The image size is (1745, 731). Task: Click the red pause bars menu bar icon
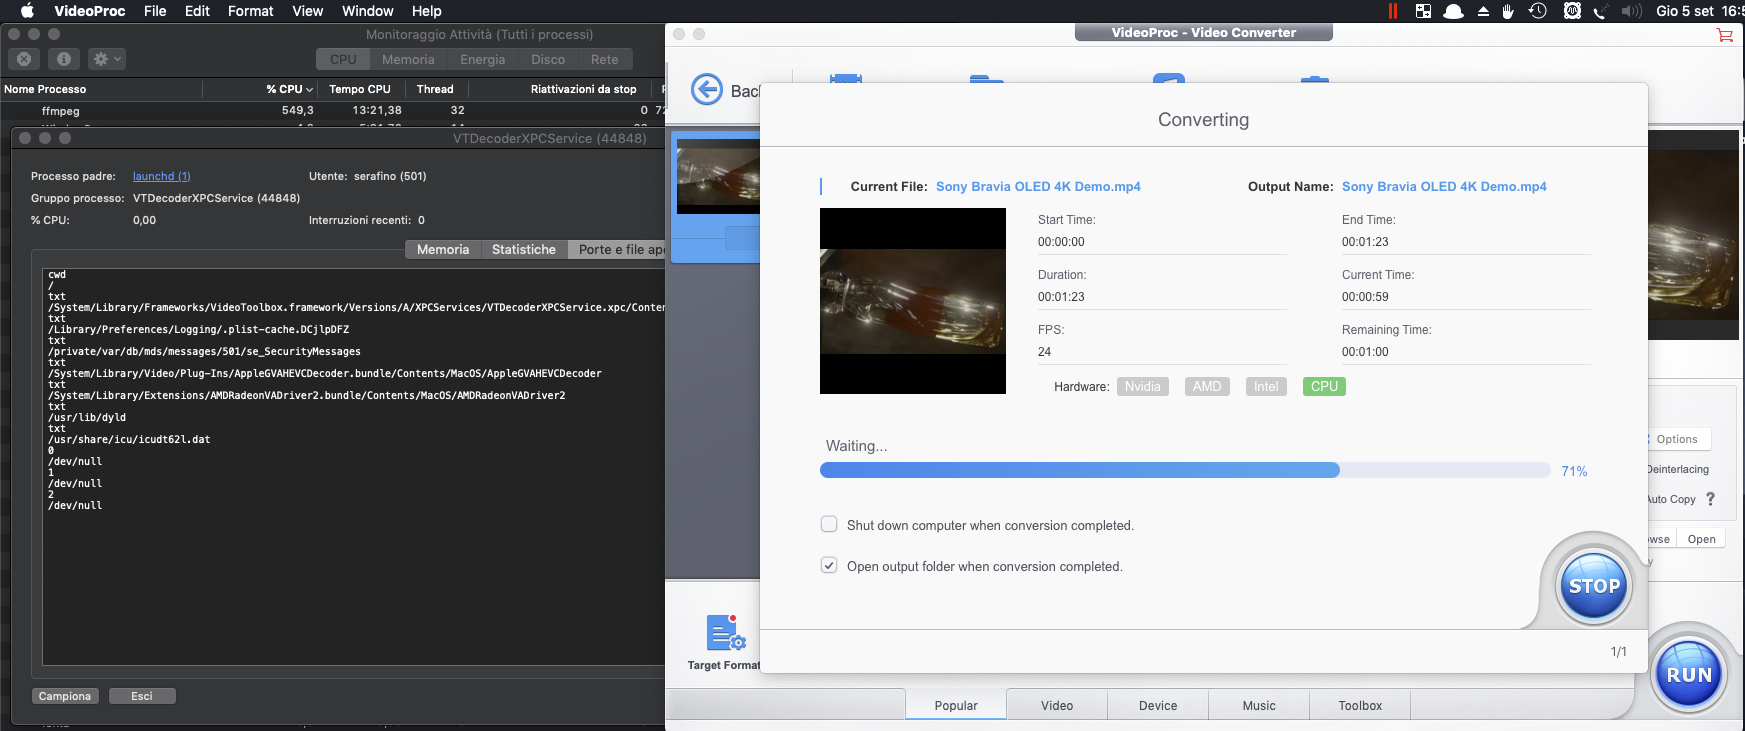pos(1393,11)
